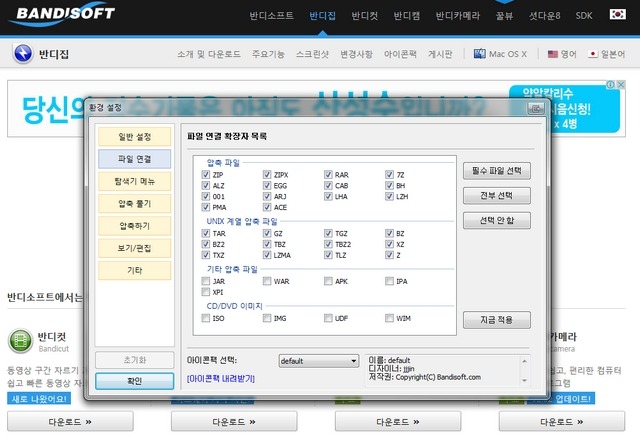Open the SDK top menu

pyautogui.click(x=584, y=16)
